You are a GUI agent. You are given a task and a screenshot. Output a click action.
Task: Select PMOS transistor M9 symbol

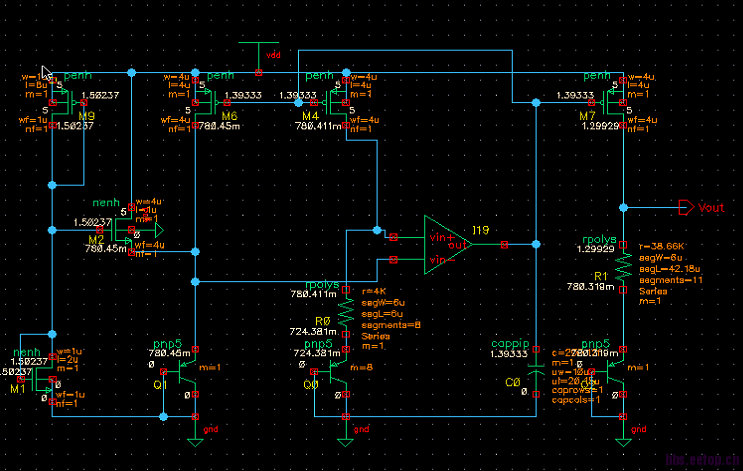(69, 103)
